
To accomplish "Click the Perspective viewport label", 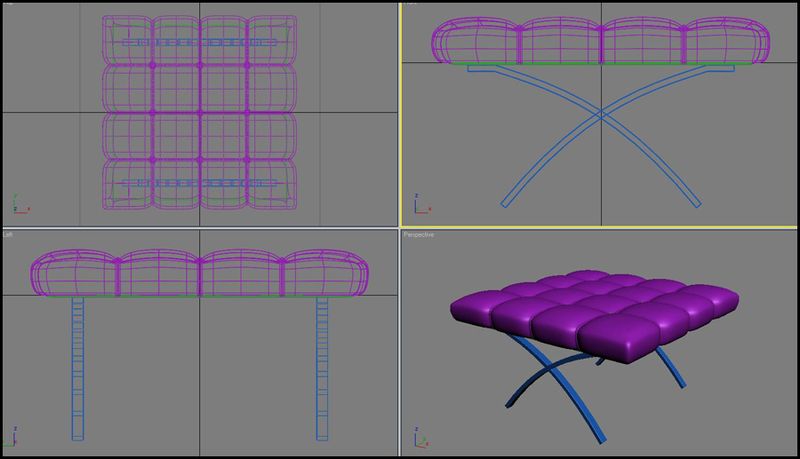I will (418, 235).
